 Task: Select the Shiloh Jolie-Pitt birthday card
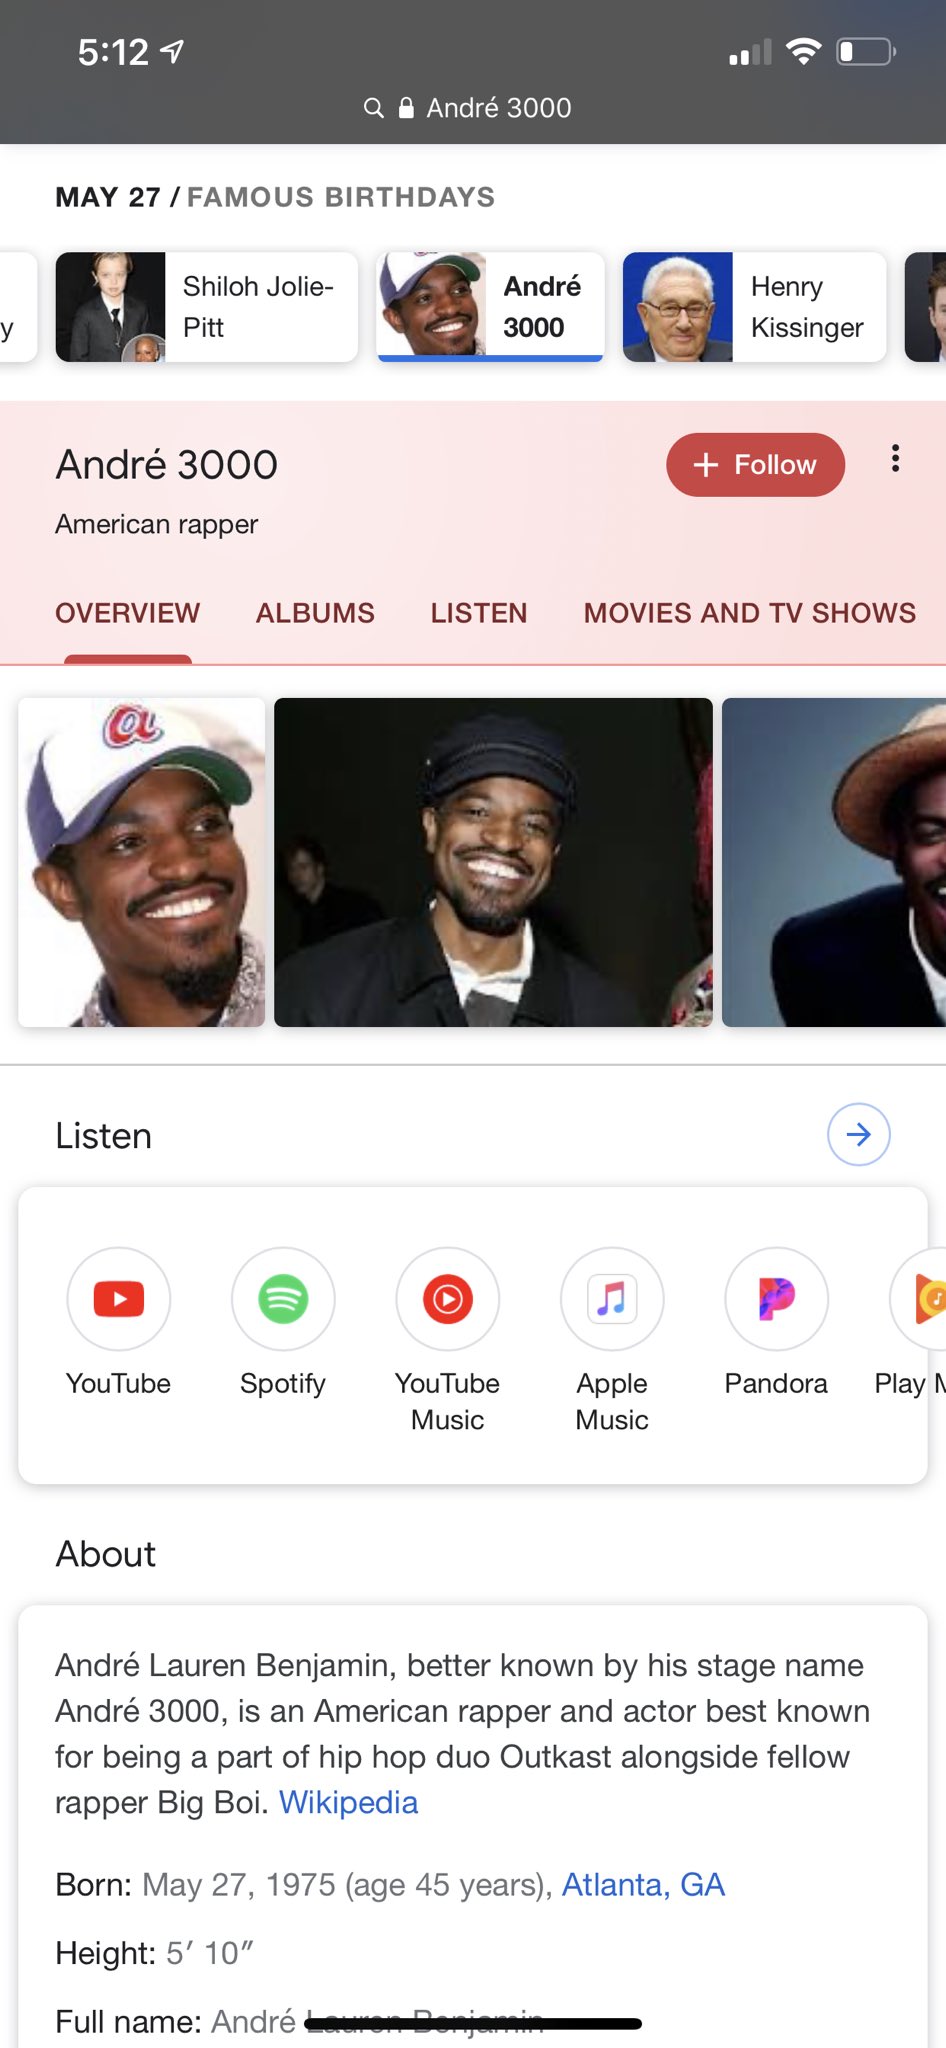[207, 307]
